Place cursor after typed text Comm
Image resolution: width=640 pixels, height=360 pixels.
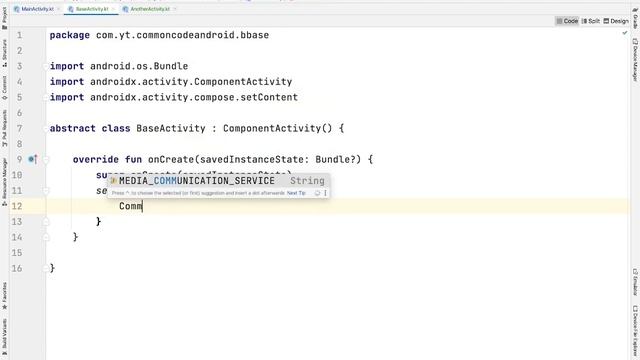click(142, 206)
